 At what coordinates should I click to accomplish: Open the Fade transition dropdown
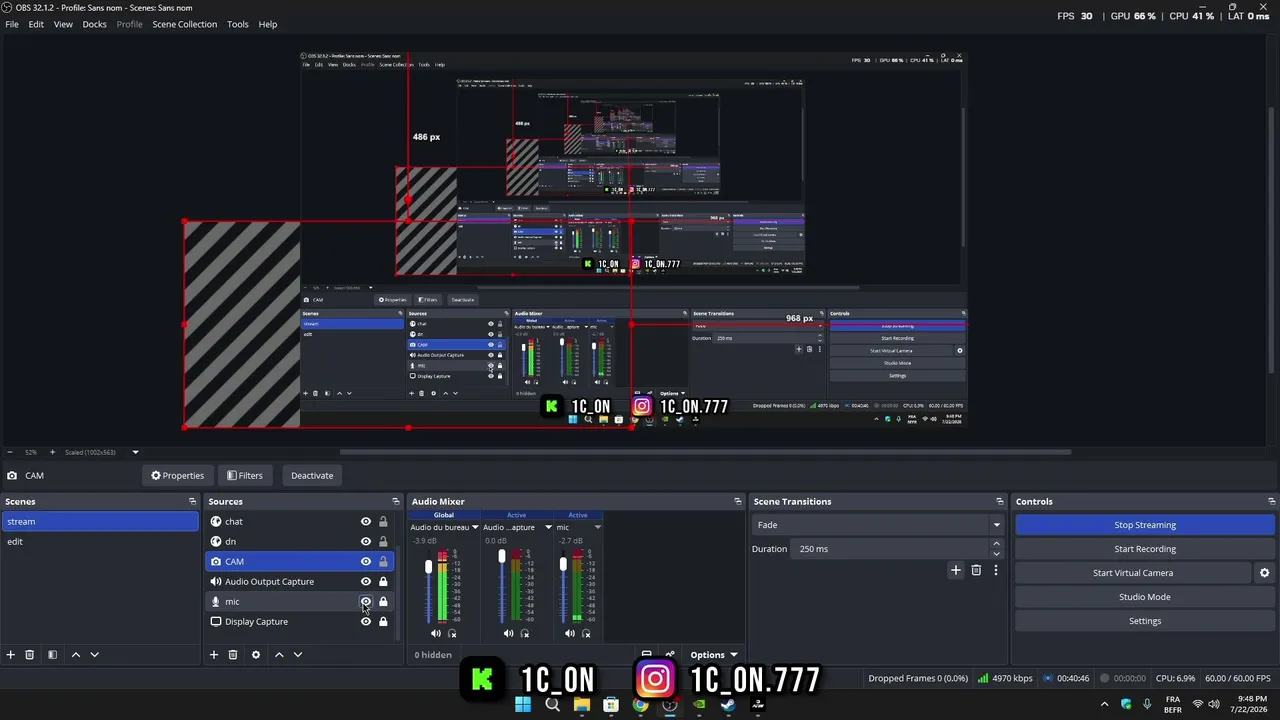(x=877, y=525)
